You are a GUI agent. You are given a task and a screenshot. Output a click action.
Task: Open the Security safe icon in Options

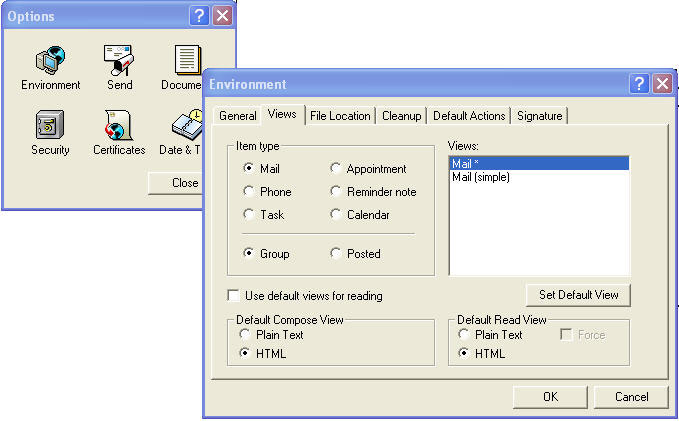tap(50, 125)
